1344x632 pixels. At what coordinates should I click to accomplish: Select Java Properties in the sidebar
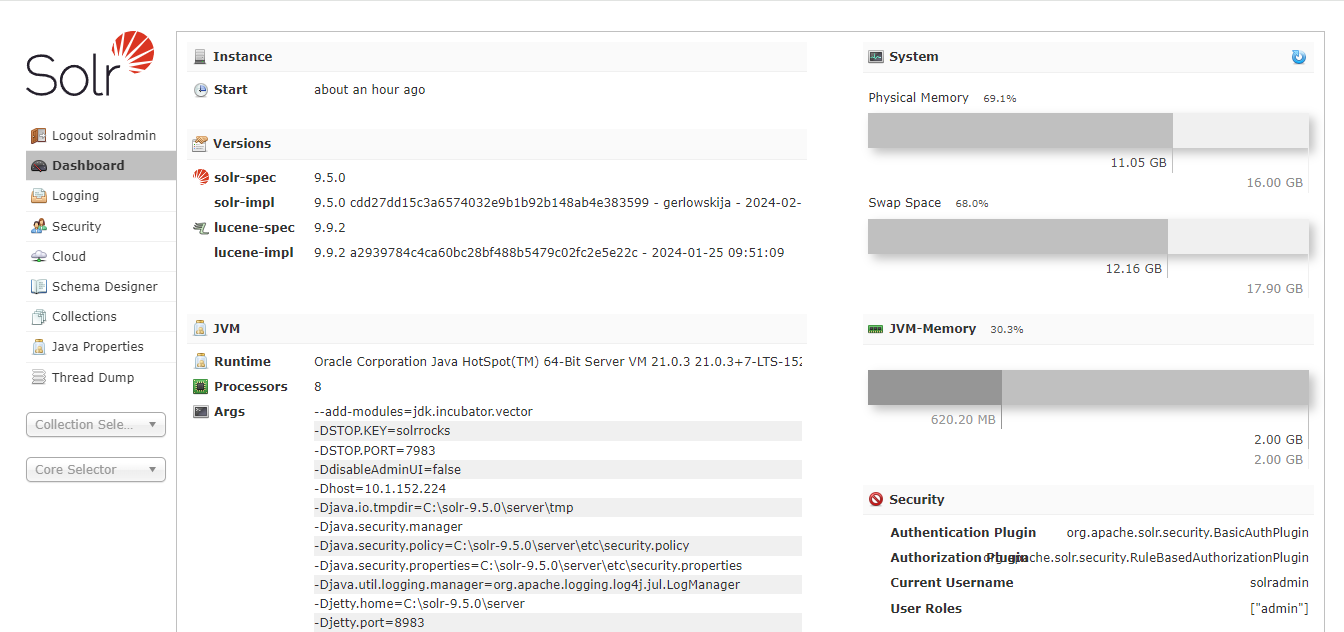pos(98,347)
